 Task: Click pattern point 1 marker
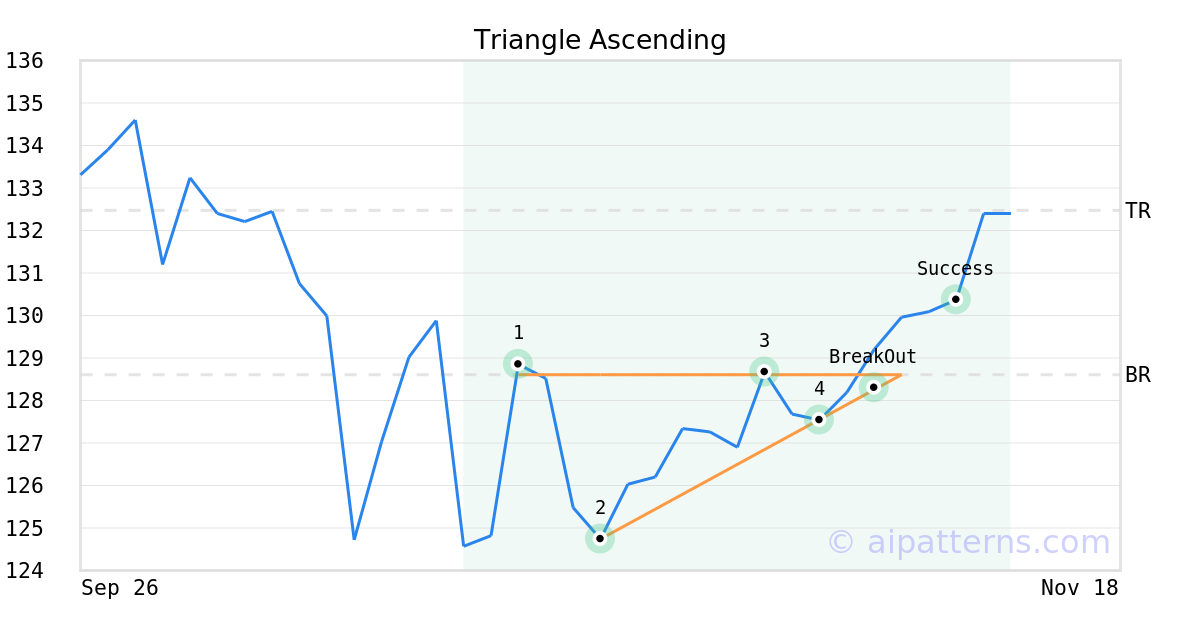(518, 364)
